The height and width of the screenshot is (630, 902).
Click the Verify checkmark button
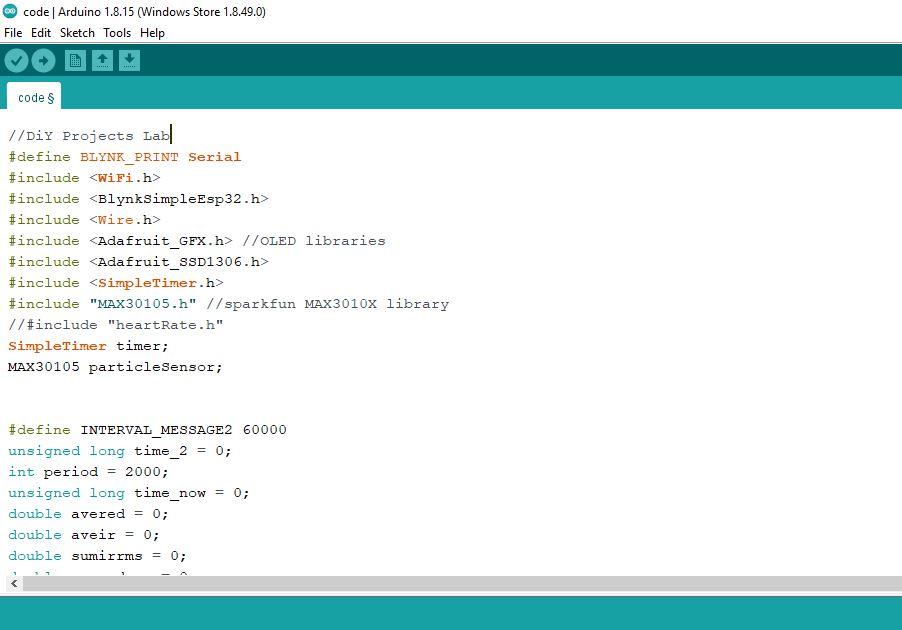point(16,60)
